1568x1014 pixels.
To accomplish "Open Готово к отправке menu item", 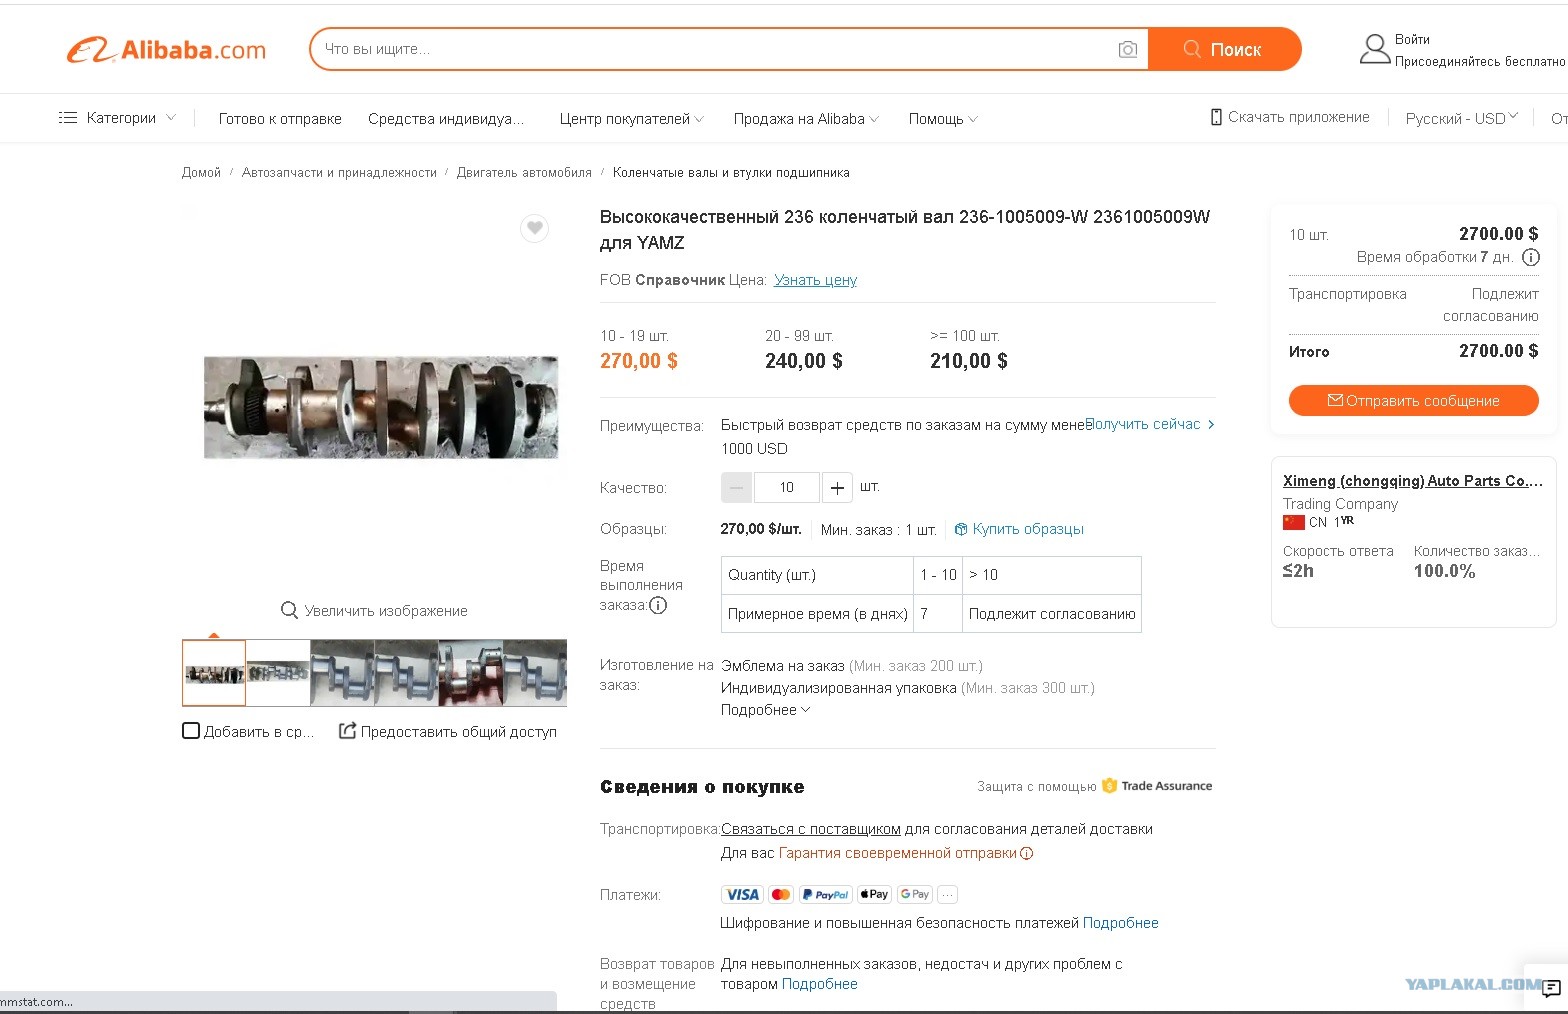I will click(280, 119).
